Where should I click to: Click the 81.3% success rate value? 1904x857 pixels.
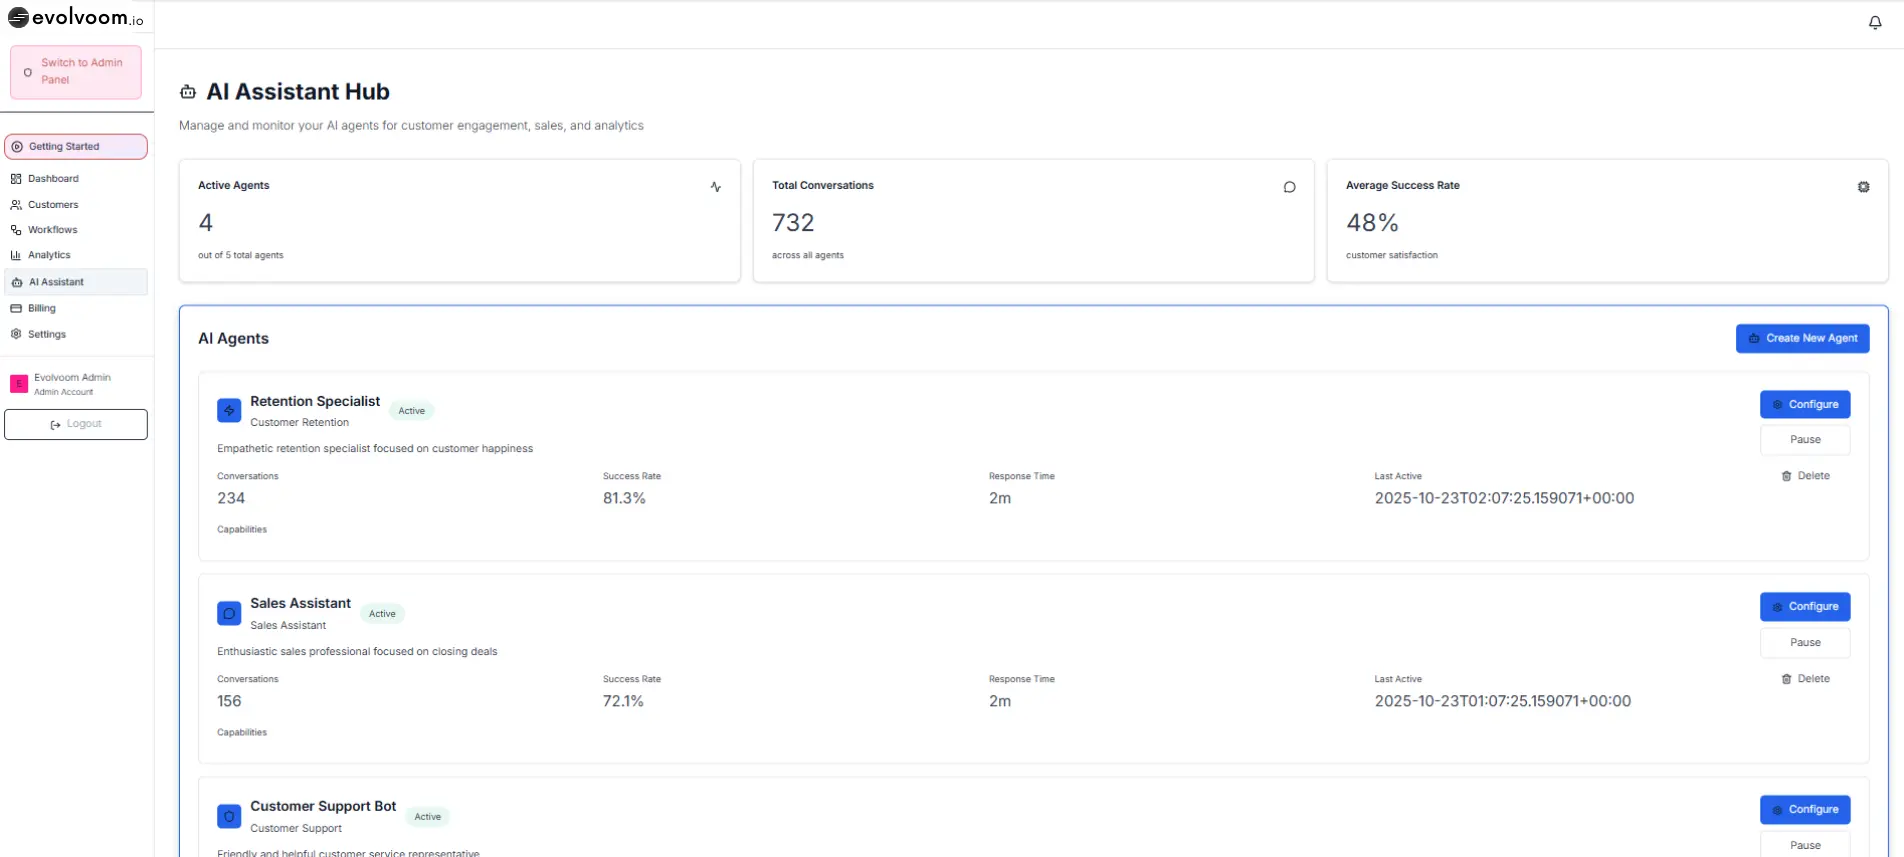click(624, 498)
